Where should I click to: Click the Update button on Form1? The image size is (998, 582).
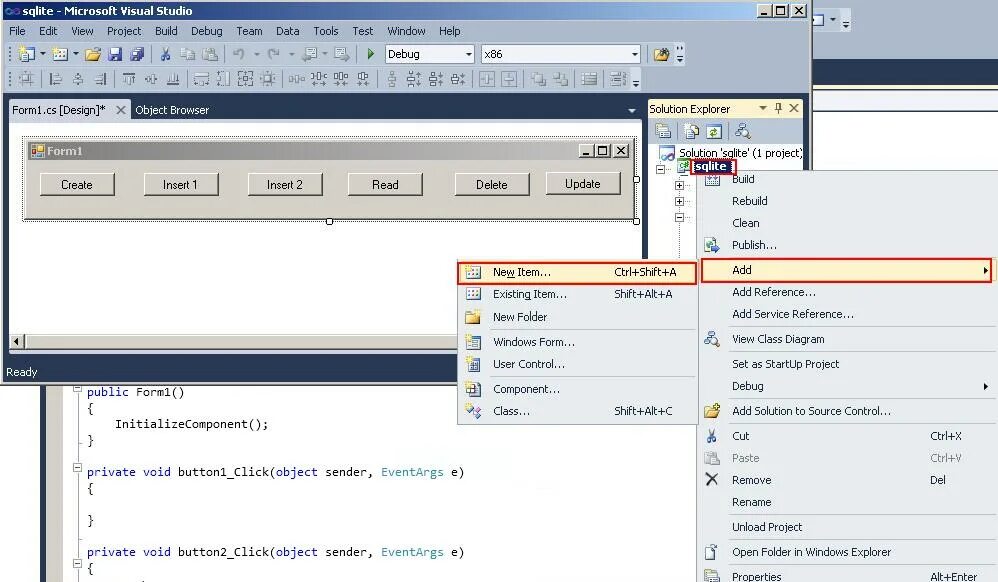(x=582, y=183)
